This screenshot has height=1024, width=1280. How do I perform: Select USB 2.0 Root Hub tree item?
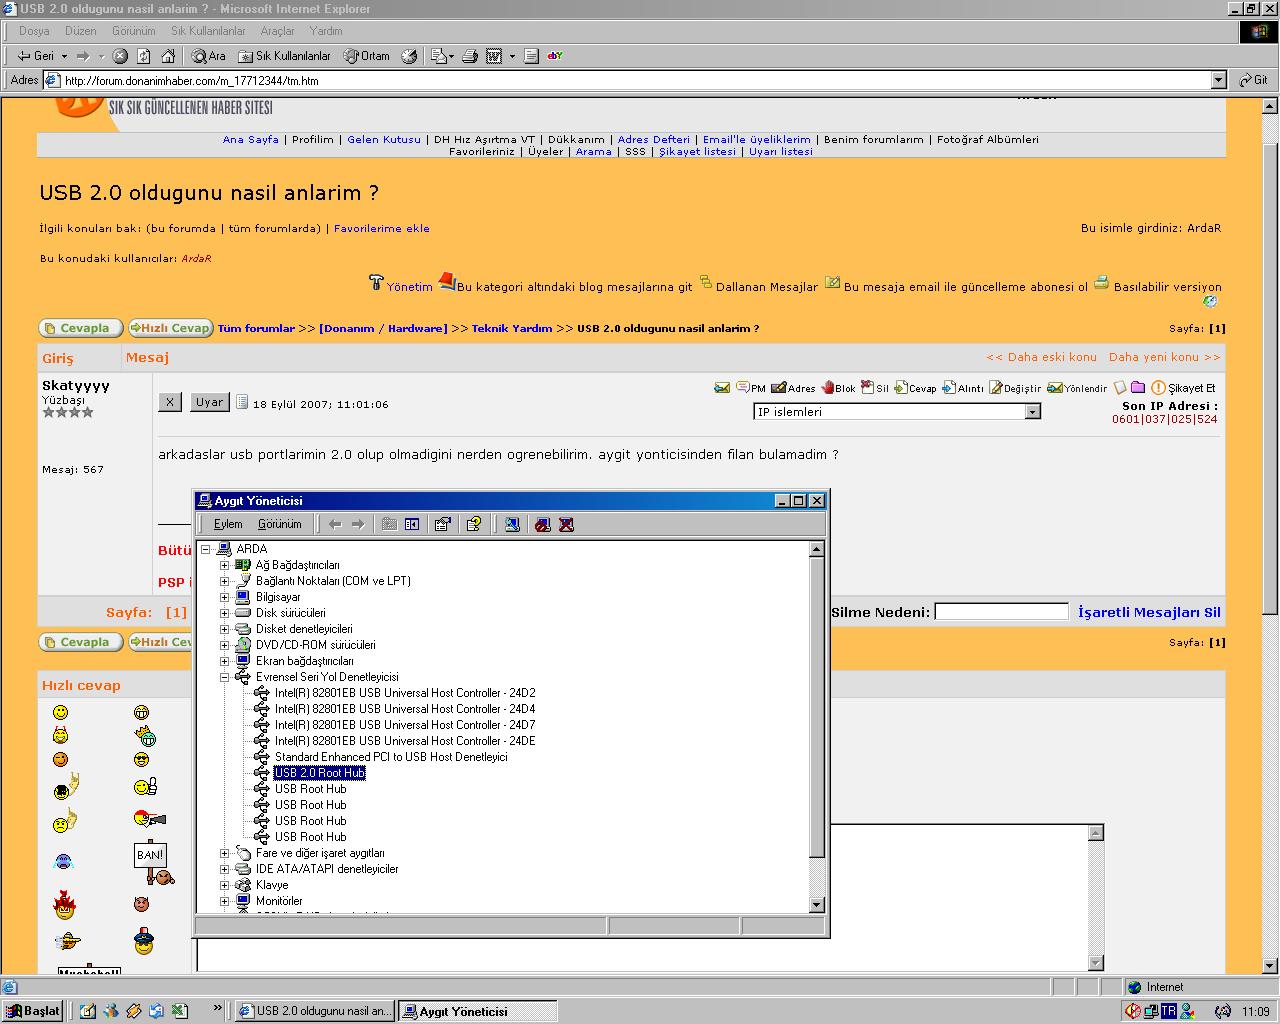(x=319, y=773)
